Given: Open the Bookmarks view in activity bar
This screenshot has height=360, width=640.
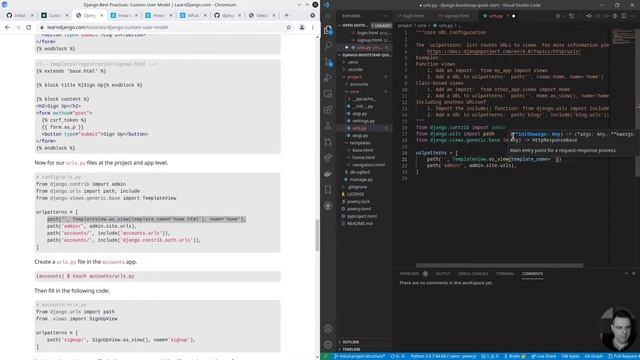Looking at the screenshot, I should [328, 190].
